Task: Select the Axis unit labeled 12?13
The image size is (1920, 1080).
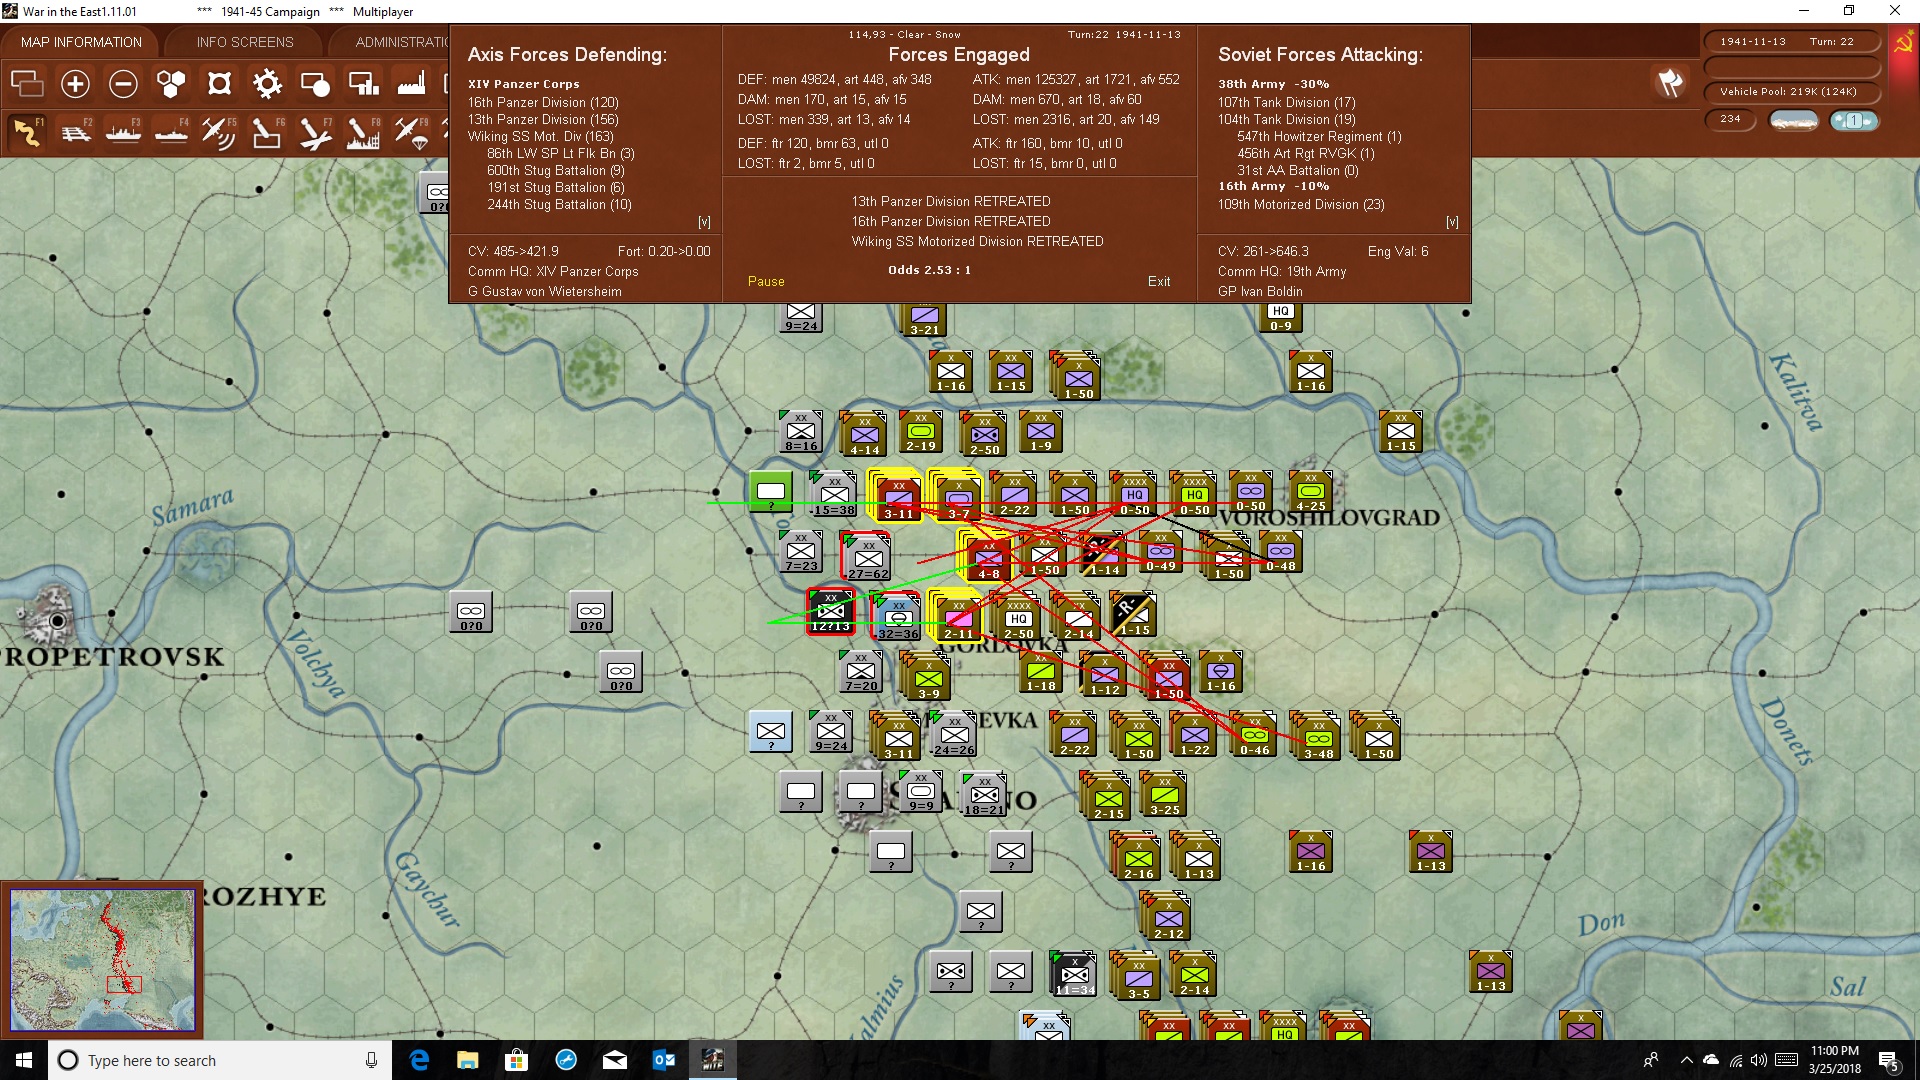Action: coord(830,612)
